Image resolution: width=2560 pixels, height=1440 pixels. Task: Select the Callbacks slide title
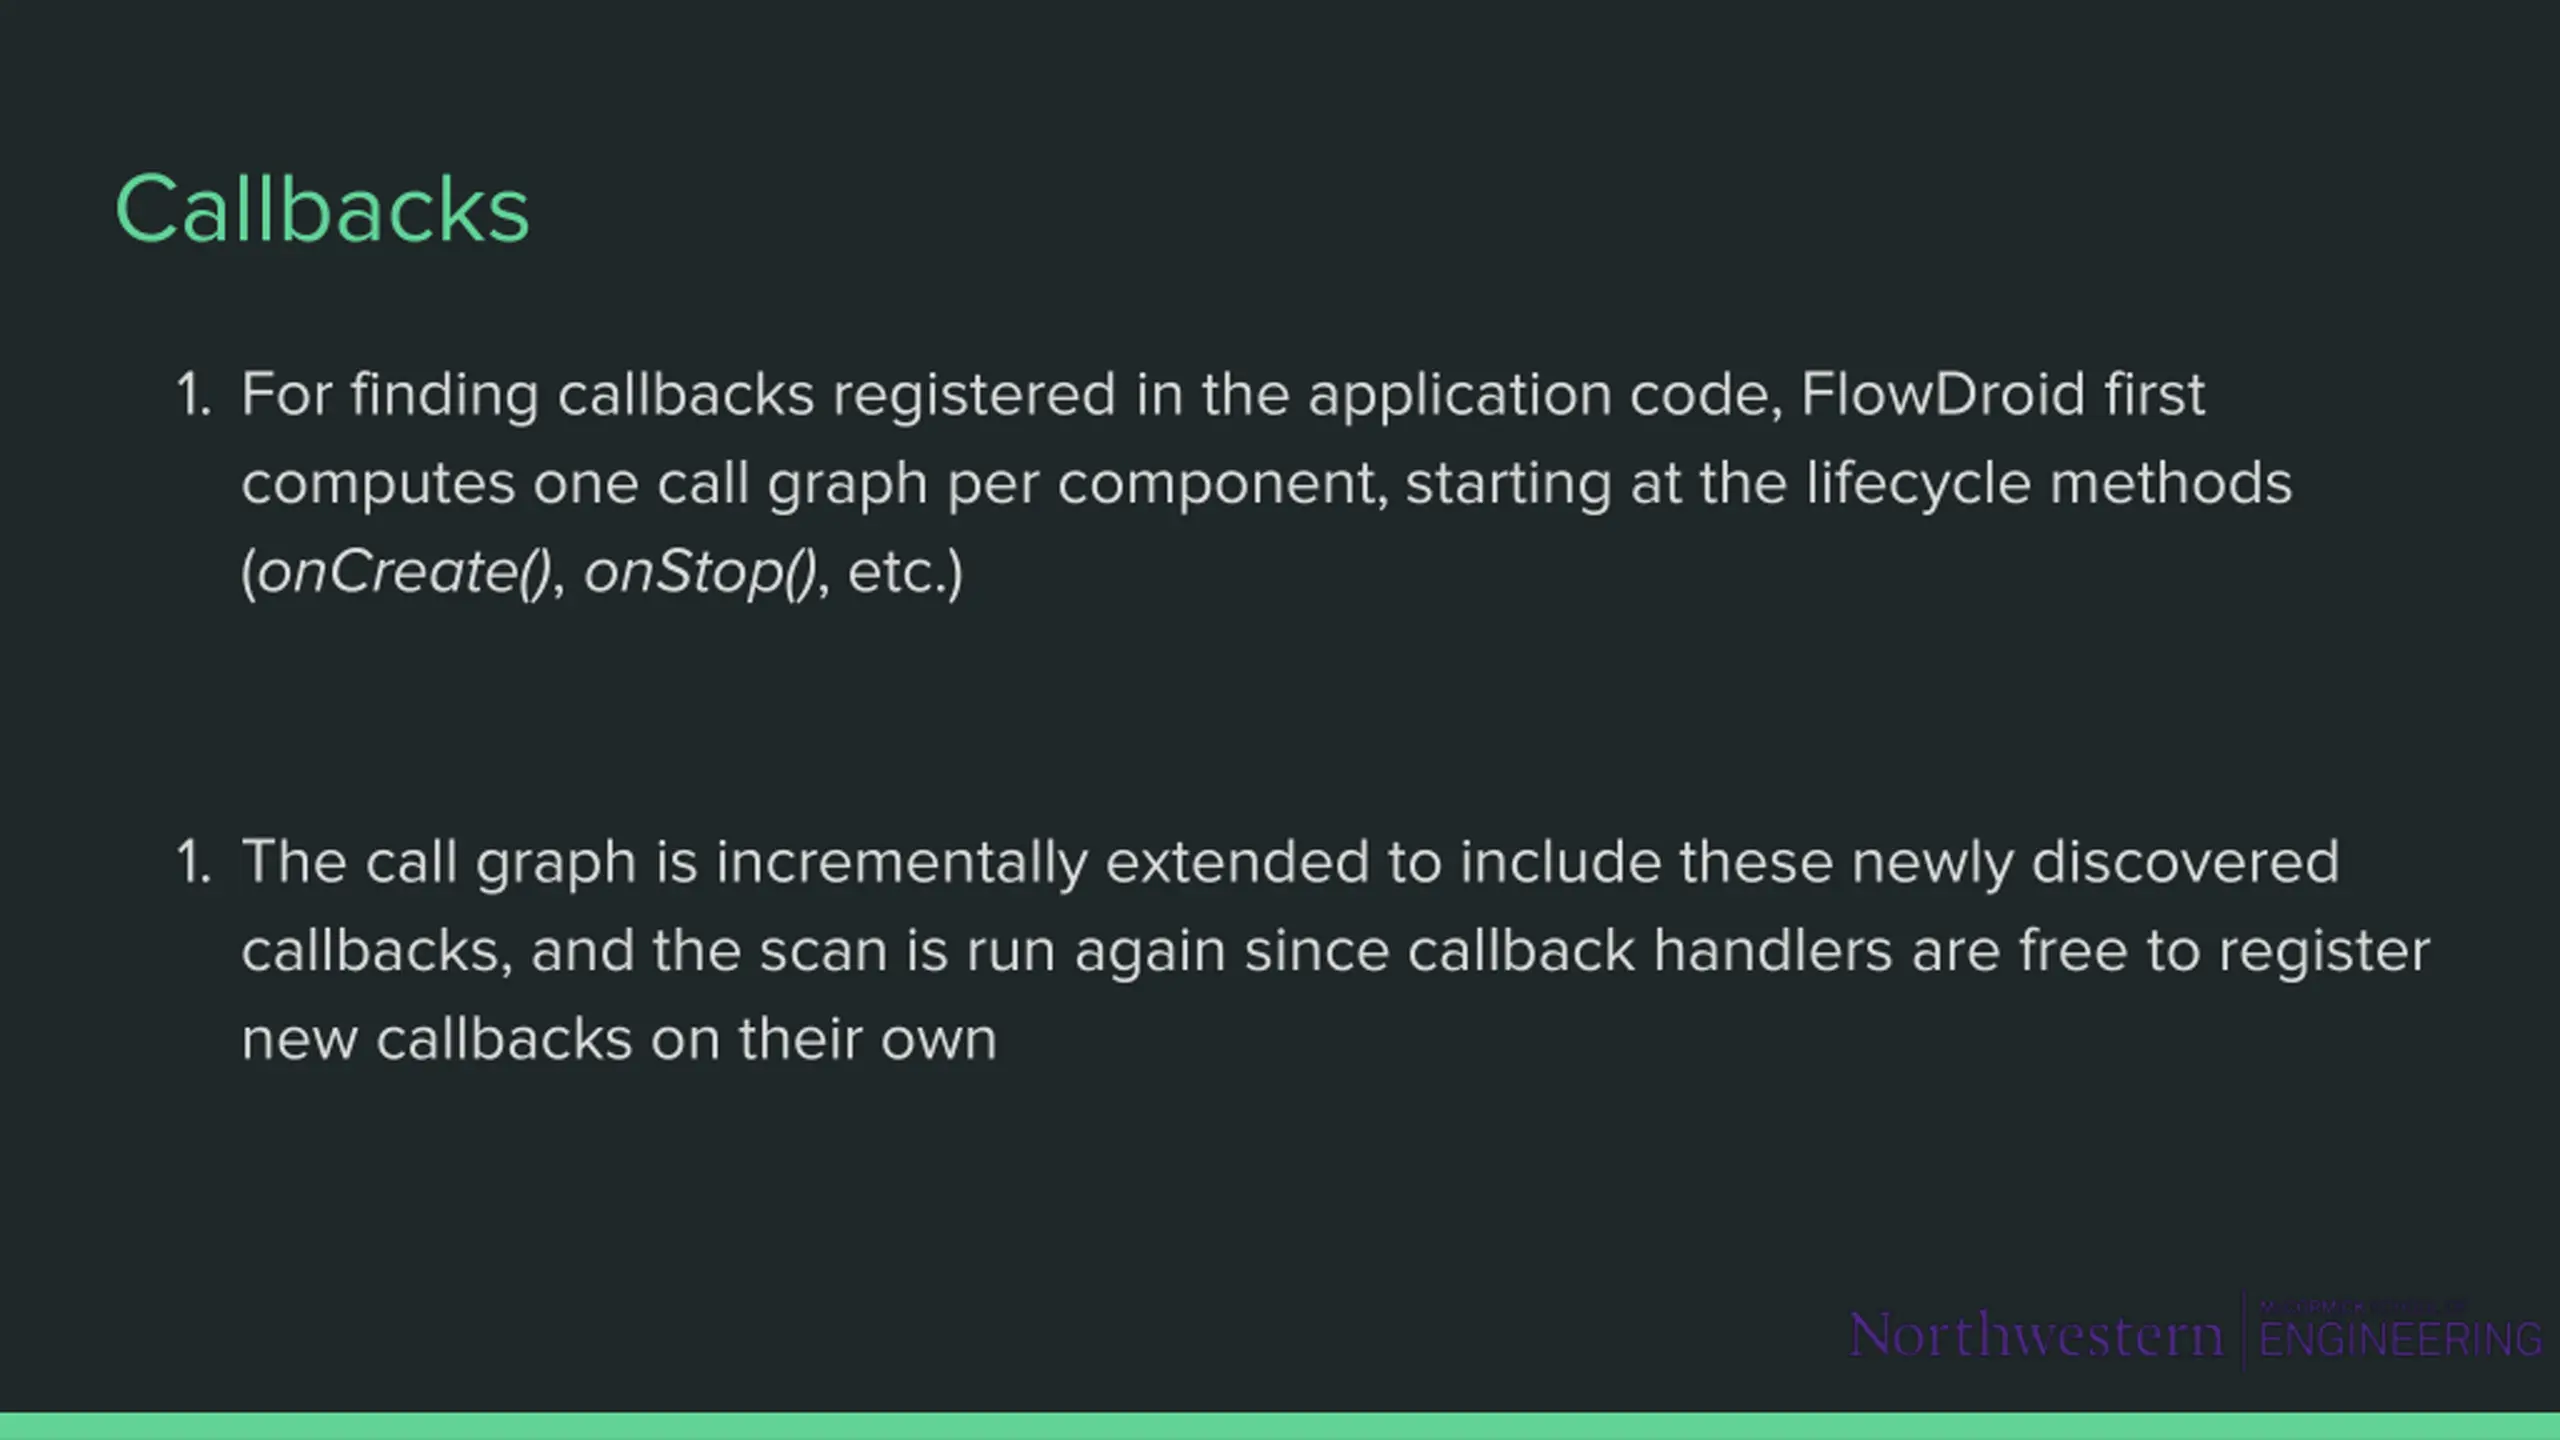[322, 209]
